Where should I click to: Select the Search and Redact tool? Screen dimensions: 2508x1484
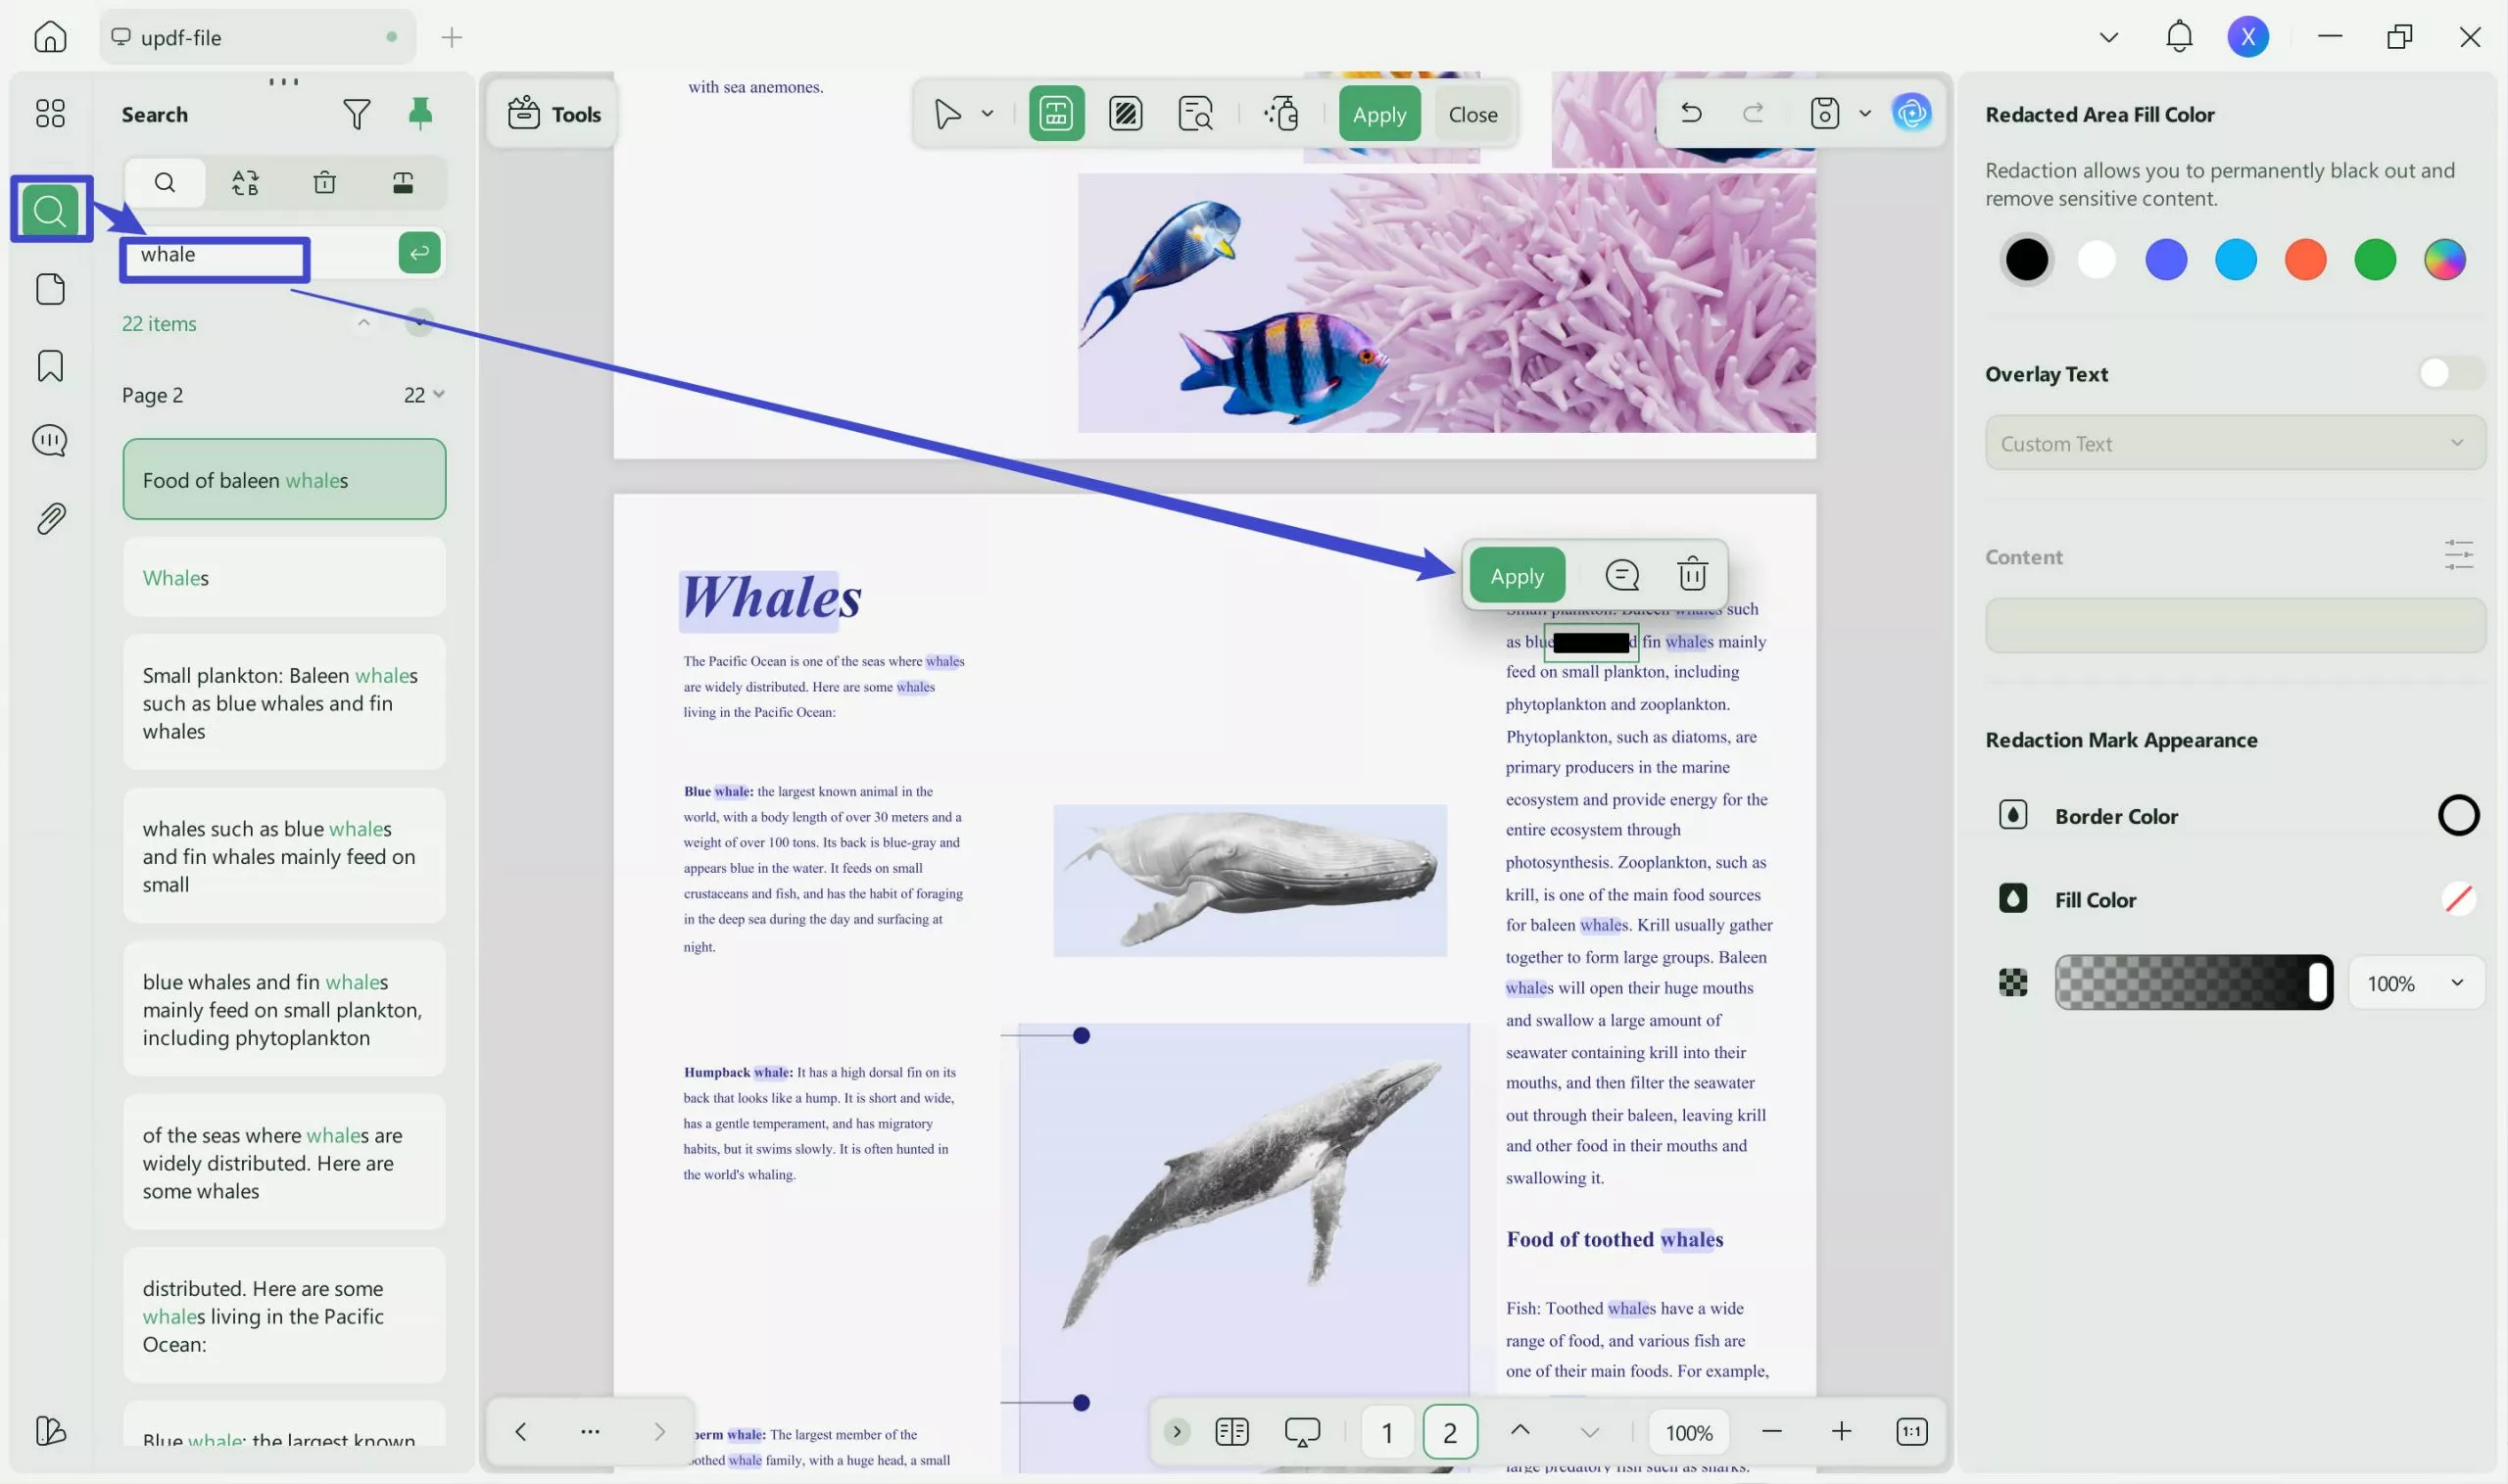coord(1196,112)
